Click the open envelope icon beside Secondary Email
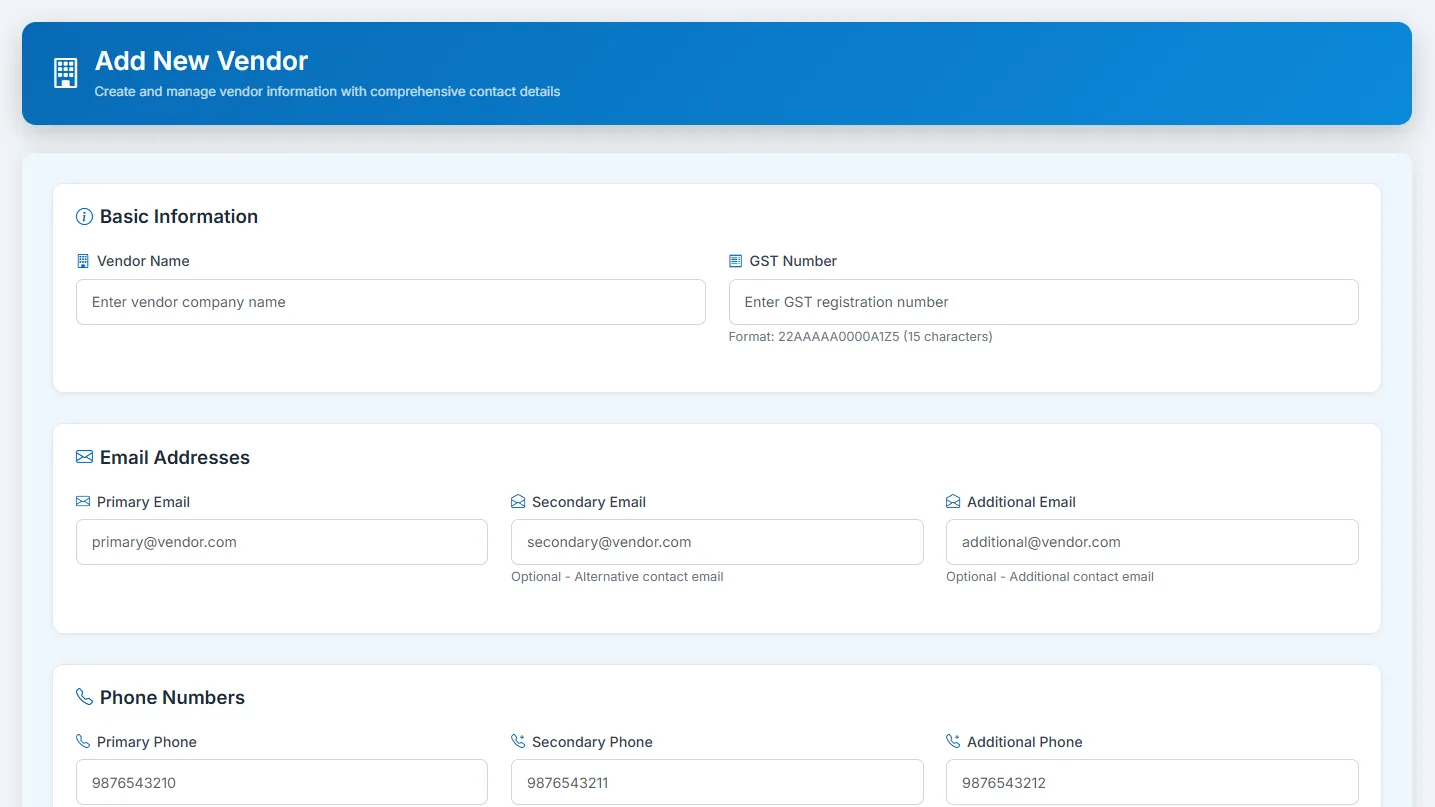1435x807 pixels. [x=518, y=501]
